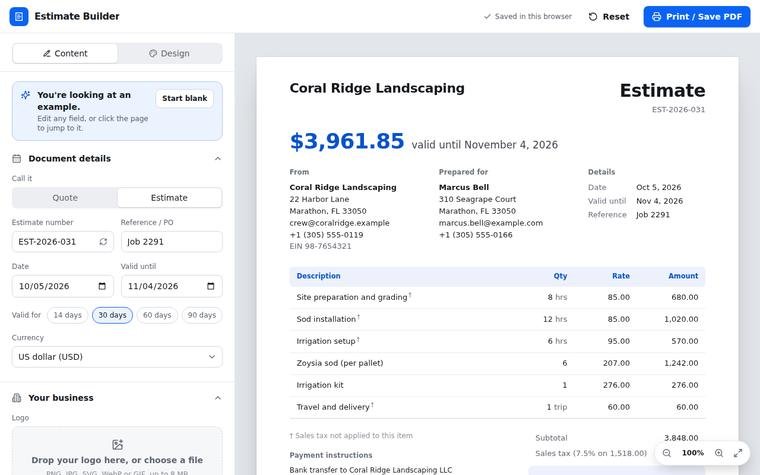Click the Payment instructions heading in preview
760x475 pixels.
click(331, 455)
